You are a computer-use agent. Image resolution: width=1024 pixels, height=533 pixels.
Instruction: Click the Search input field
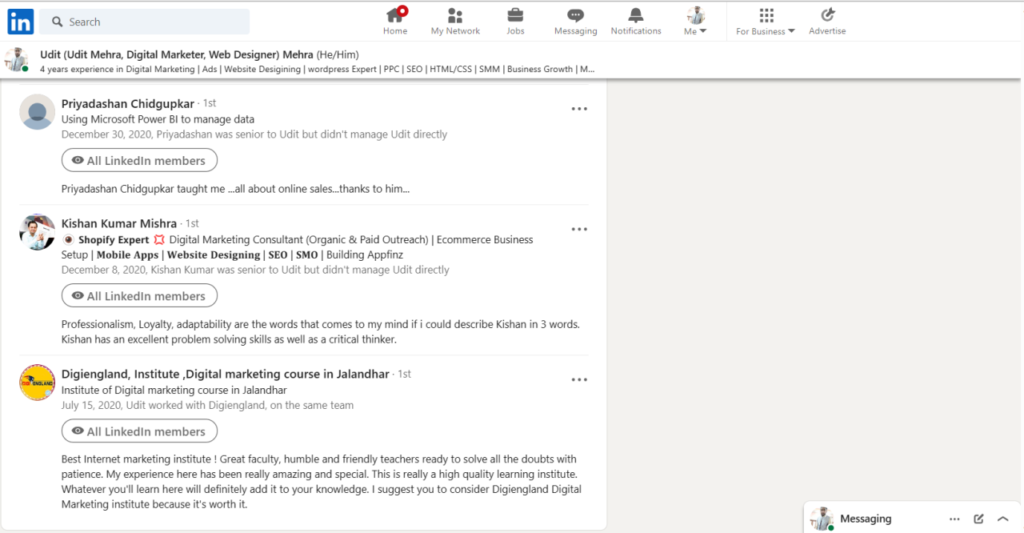click(150, 21)
